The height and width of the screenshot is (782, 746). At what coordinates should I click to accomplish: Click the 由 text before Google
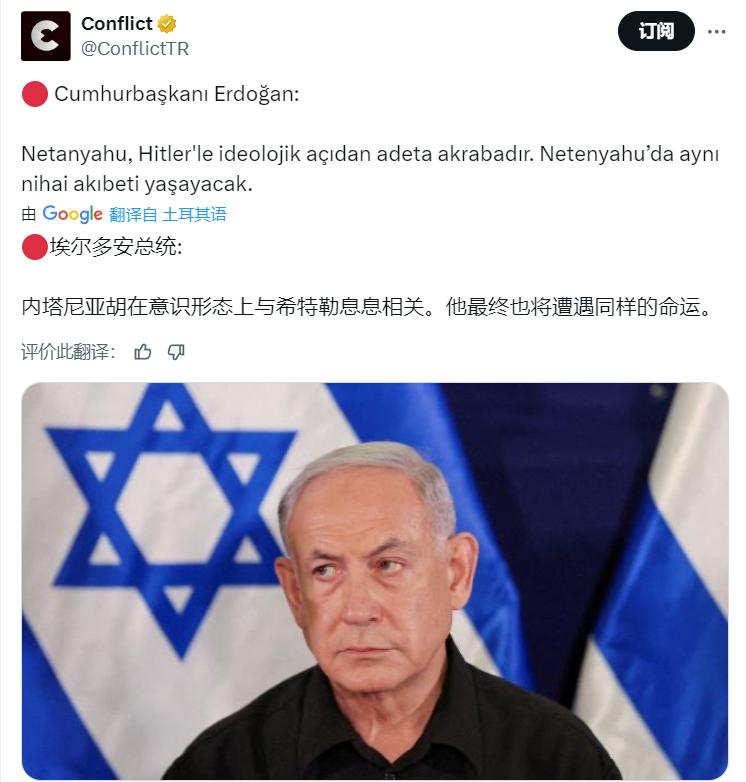[29, 214]
